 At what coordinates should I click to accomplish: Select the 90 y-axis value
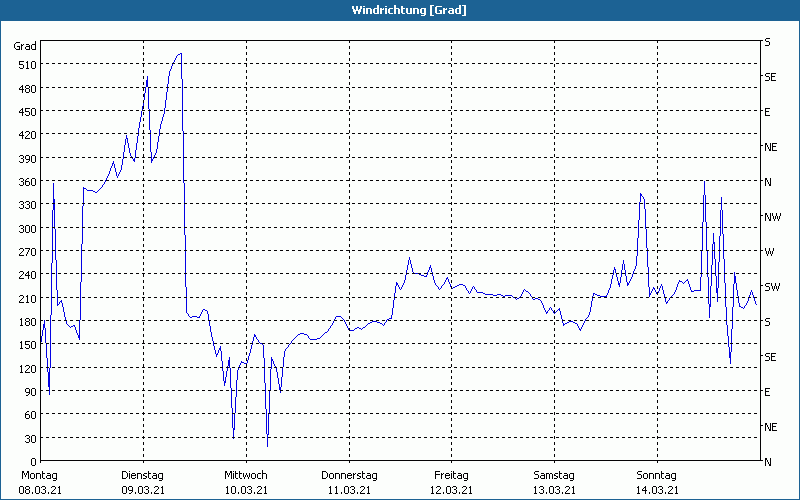point(31,392)
